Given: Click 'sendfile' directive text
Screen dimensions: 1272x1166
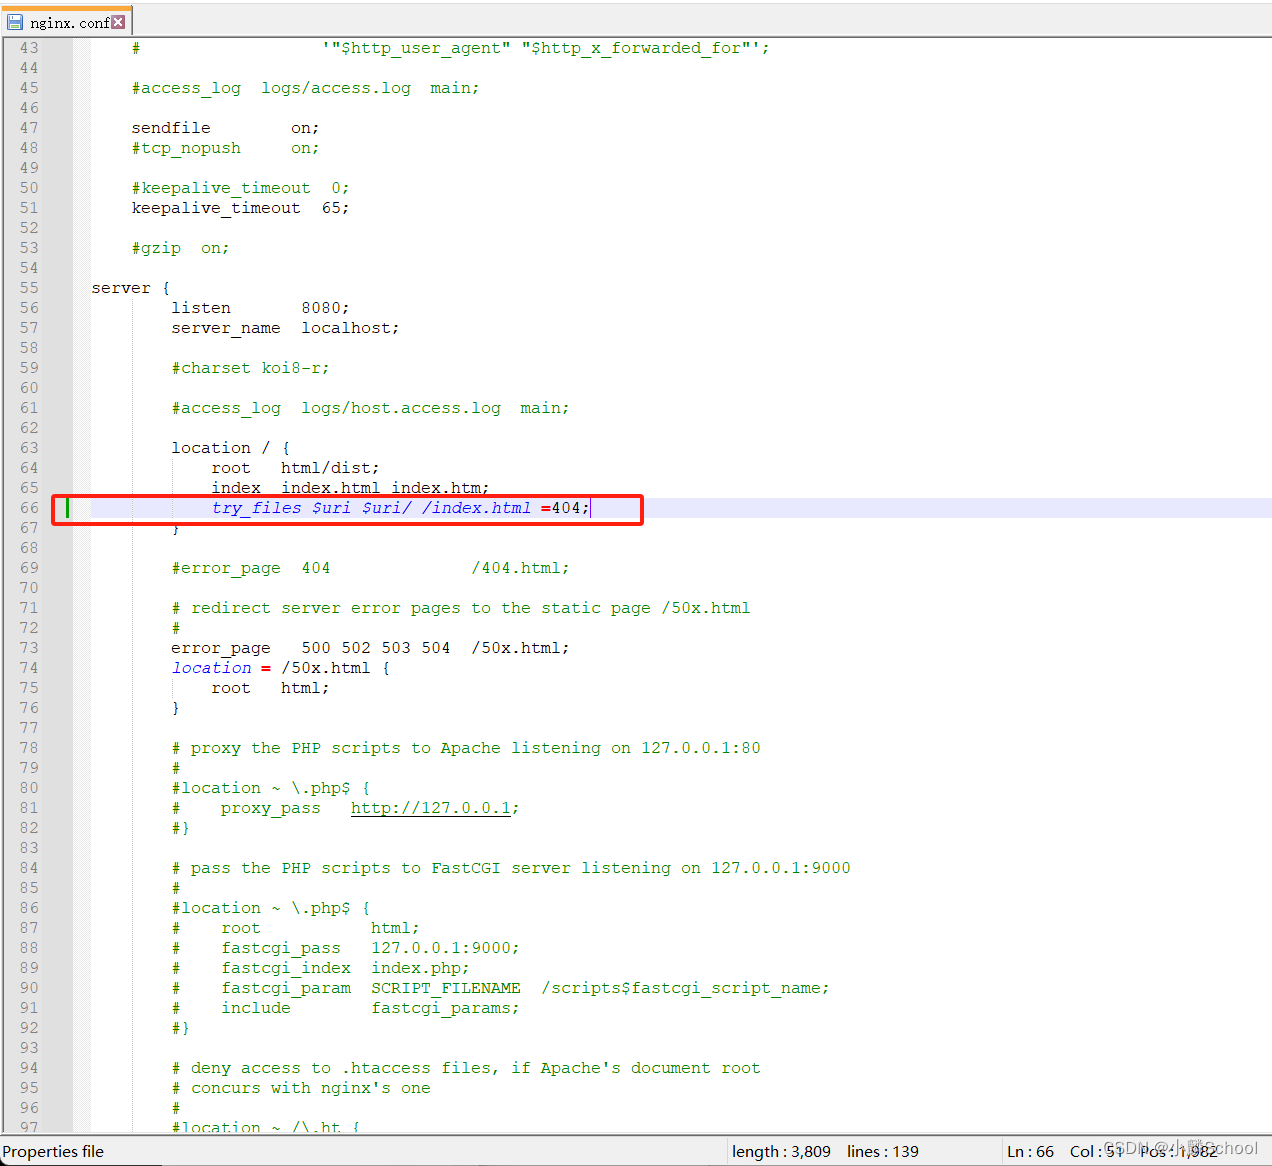Looking at the screenshot, I should (171, 128).
